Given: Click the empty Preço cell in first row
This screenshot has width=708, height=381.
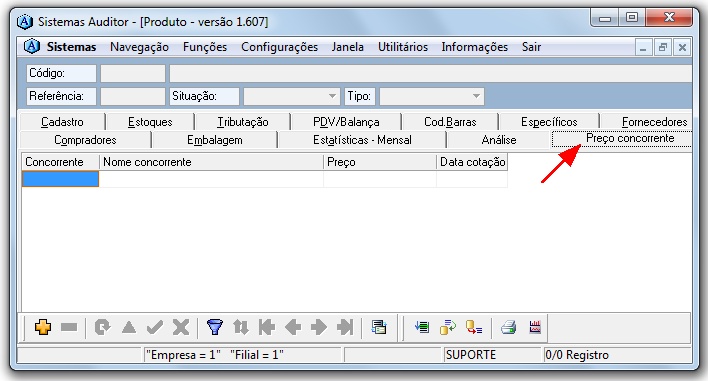Looking at the screenshot, I should (x=380, y=179).
